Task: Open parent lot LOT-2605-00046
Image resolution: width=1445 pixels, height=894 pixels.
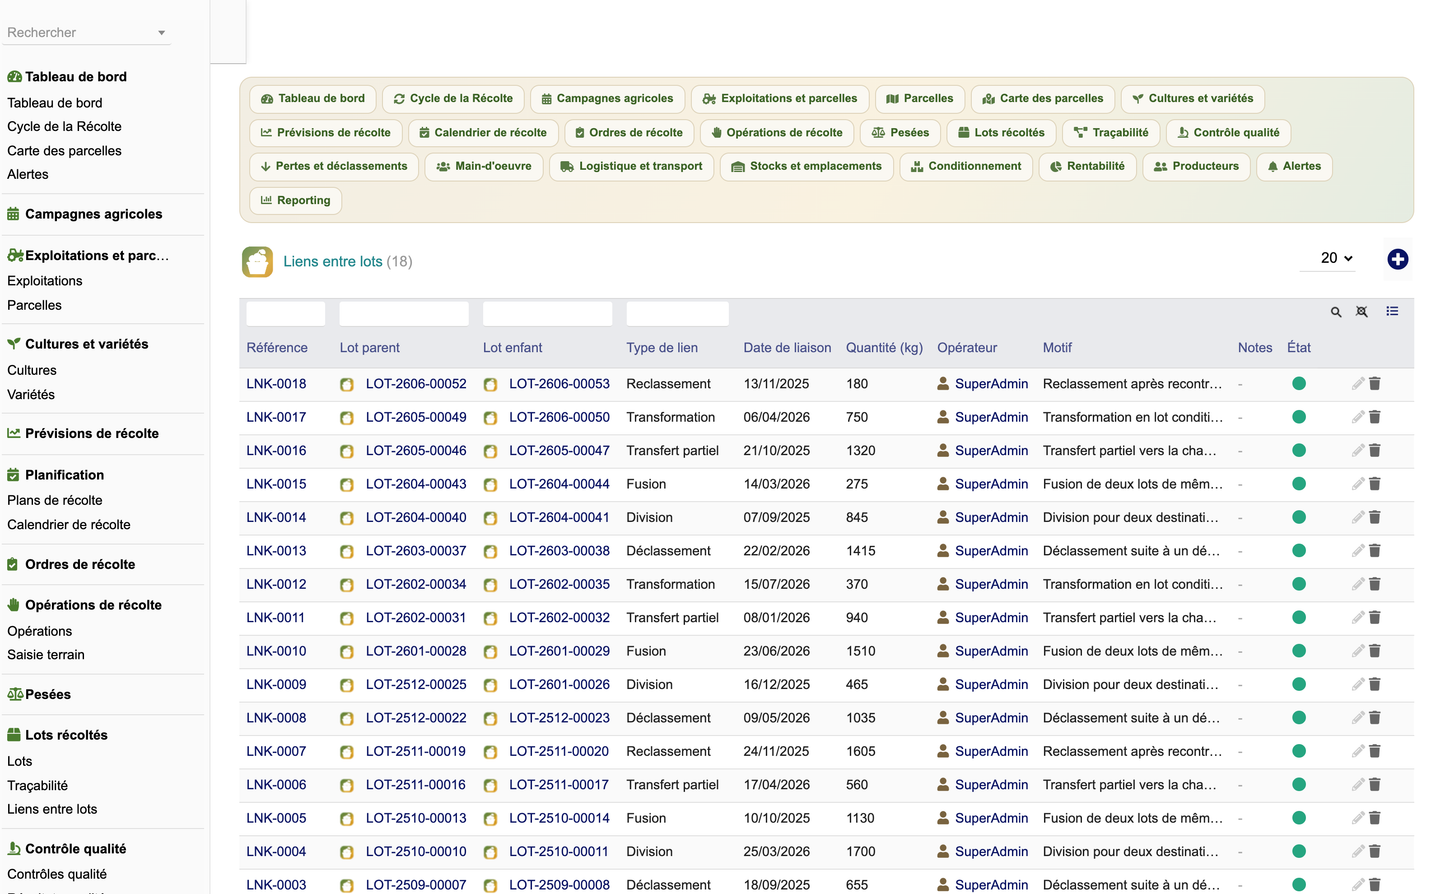Action: [x=416, y=451]
